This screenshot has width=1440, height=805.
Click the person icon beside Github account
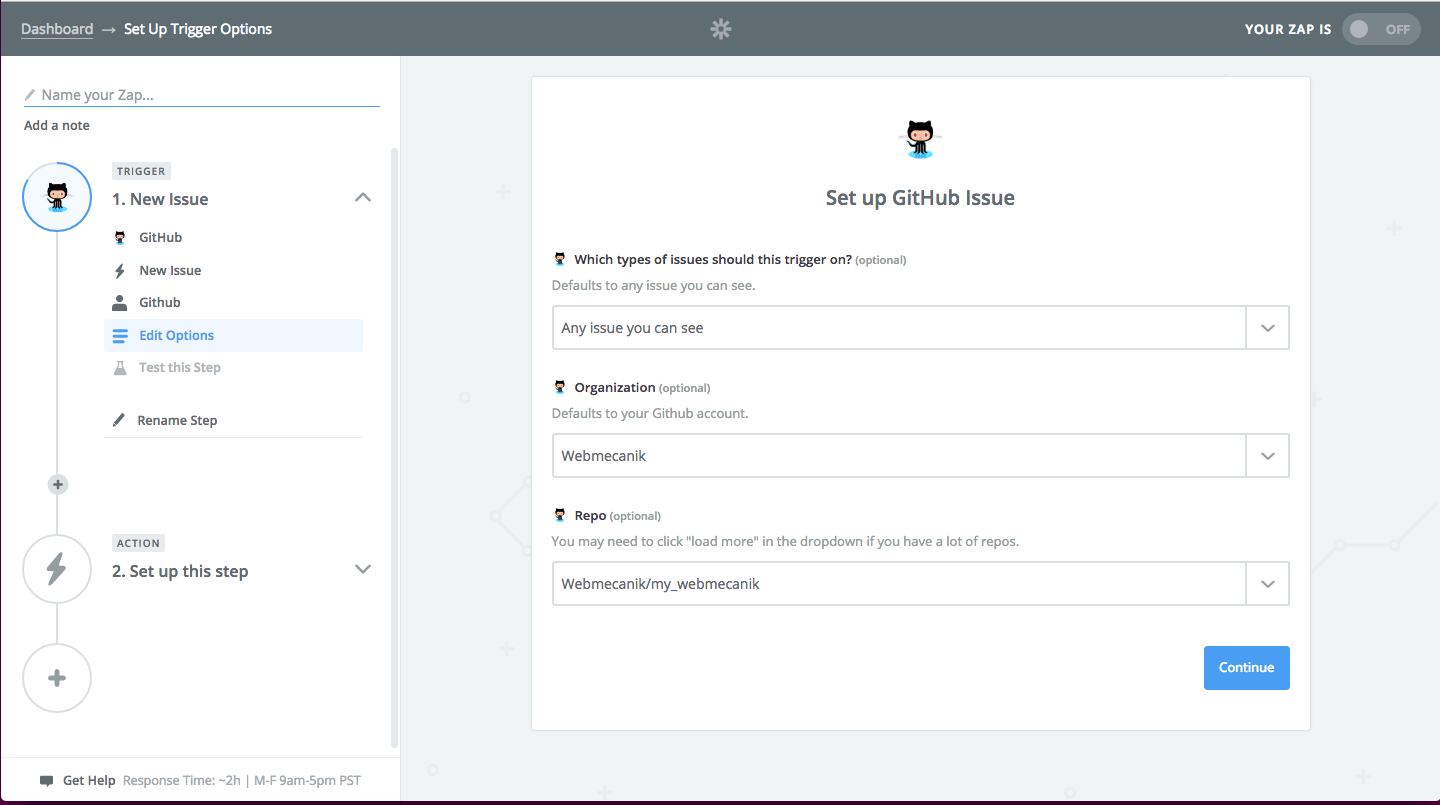click(x=120, y=302)
